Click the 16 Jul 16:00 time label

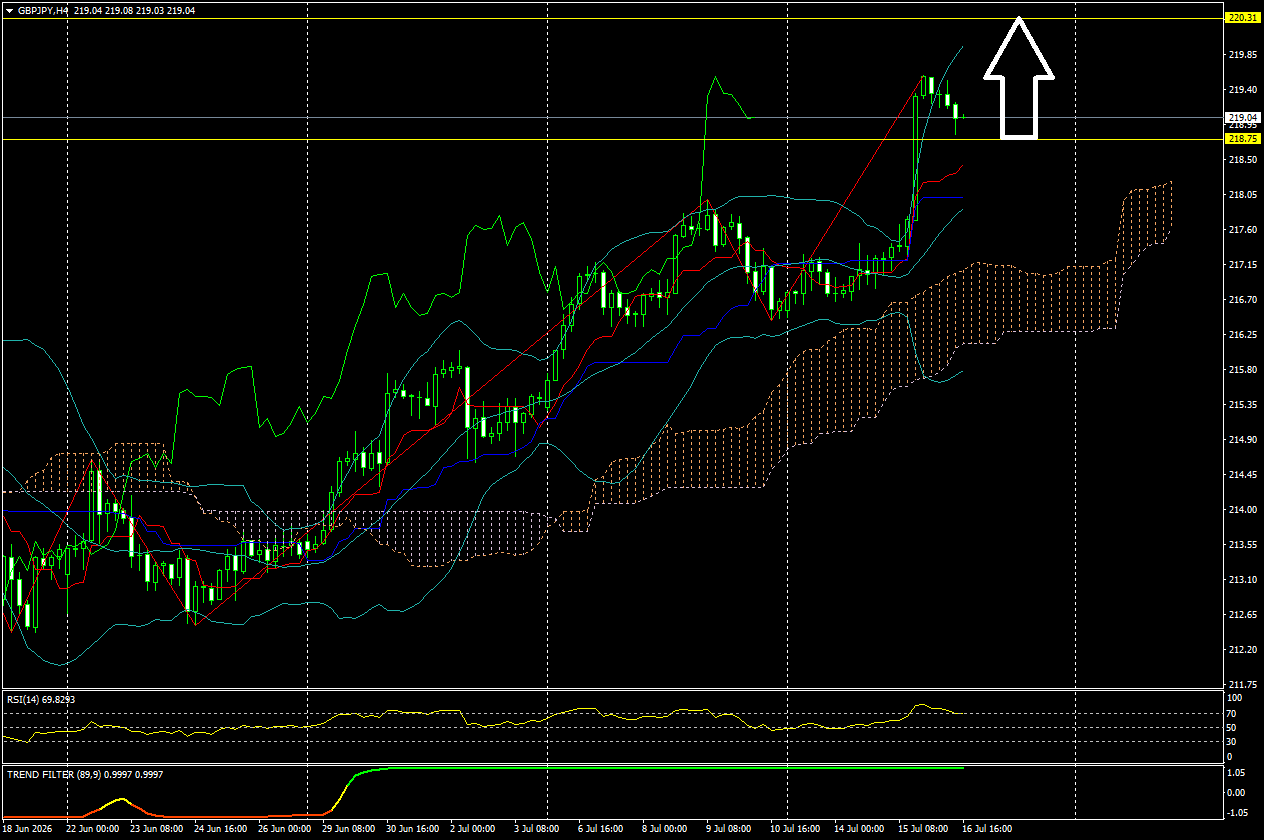(x=987, y=829)
